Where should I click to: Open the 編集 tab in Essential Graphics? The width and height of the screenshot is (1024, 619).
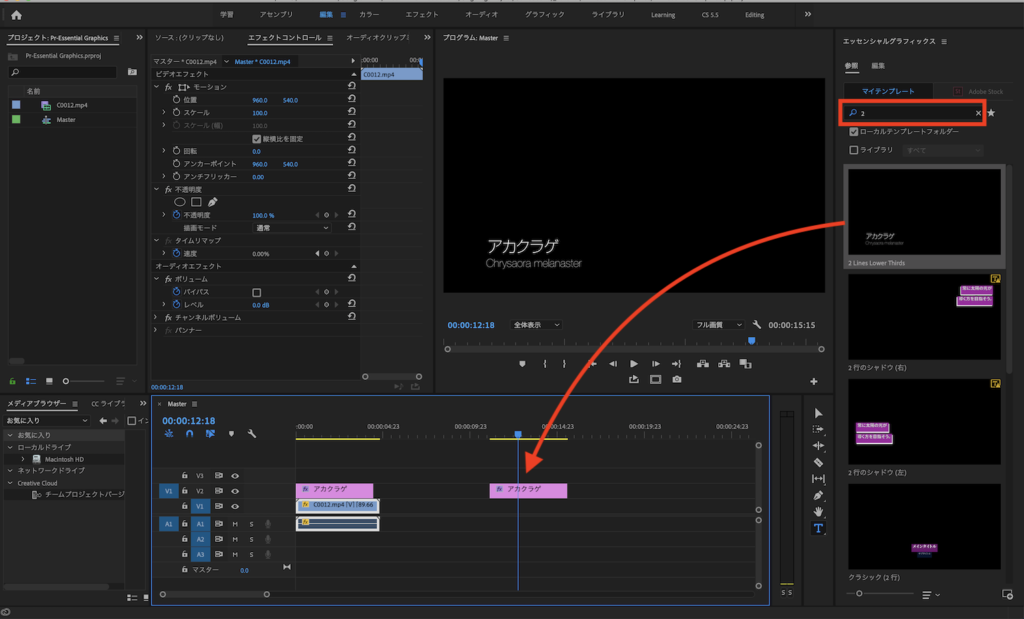point(878,65)
